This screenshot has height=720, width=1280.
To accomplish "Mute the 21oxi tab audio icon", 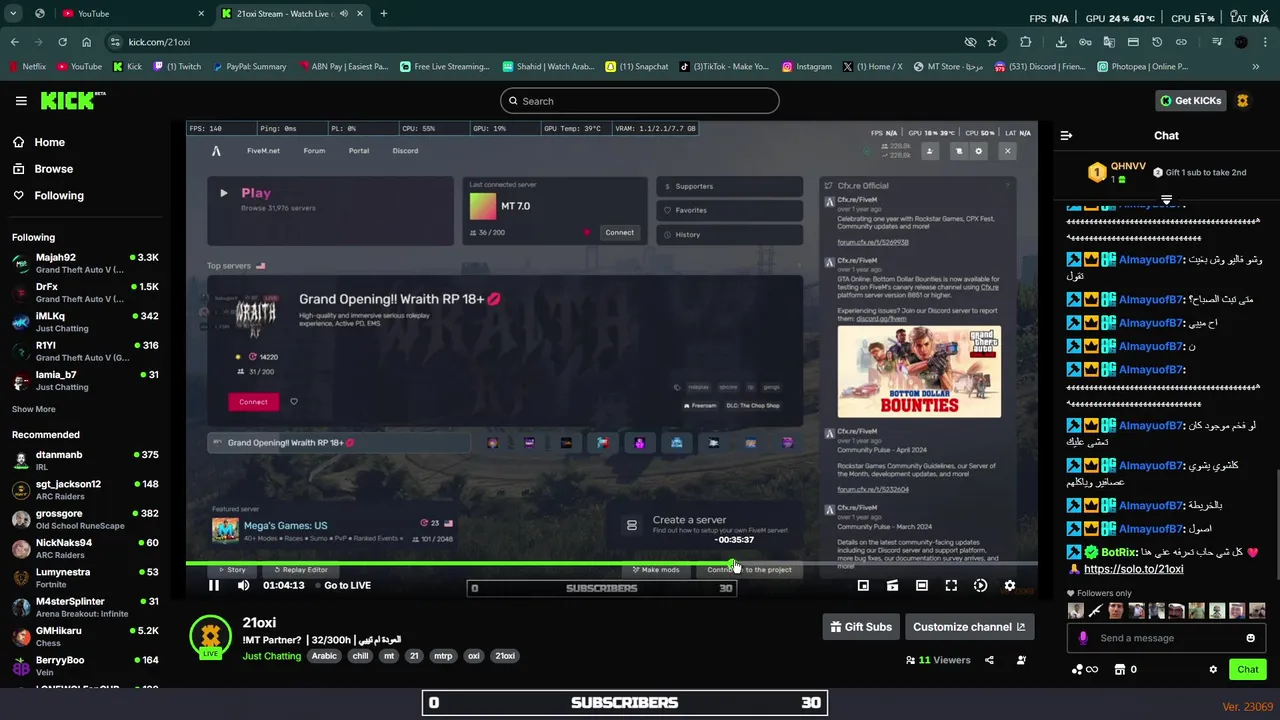I will 344,14.
